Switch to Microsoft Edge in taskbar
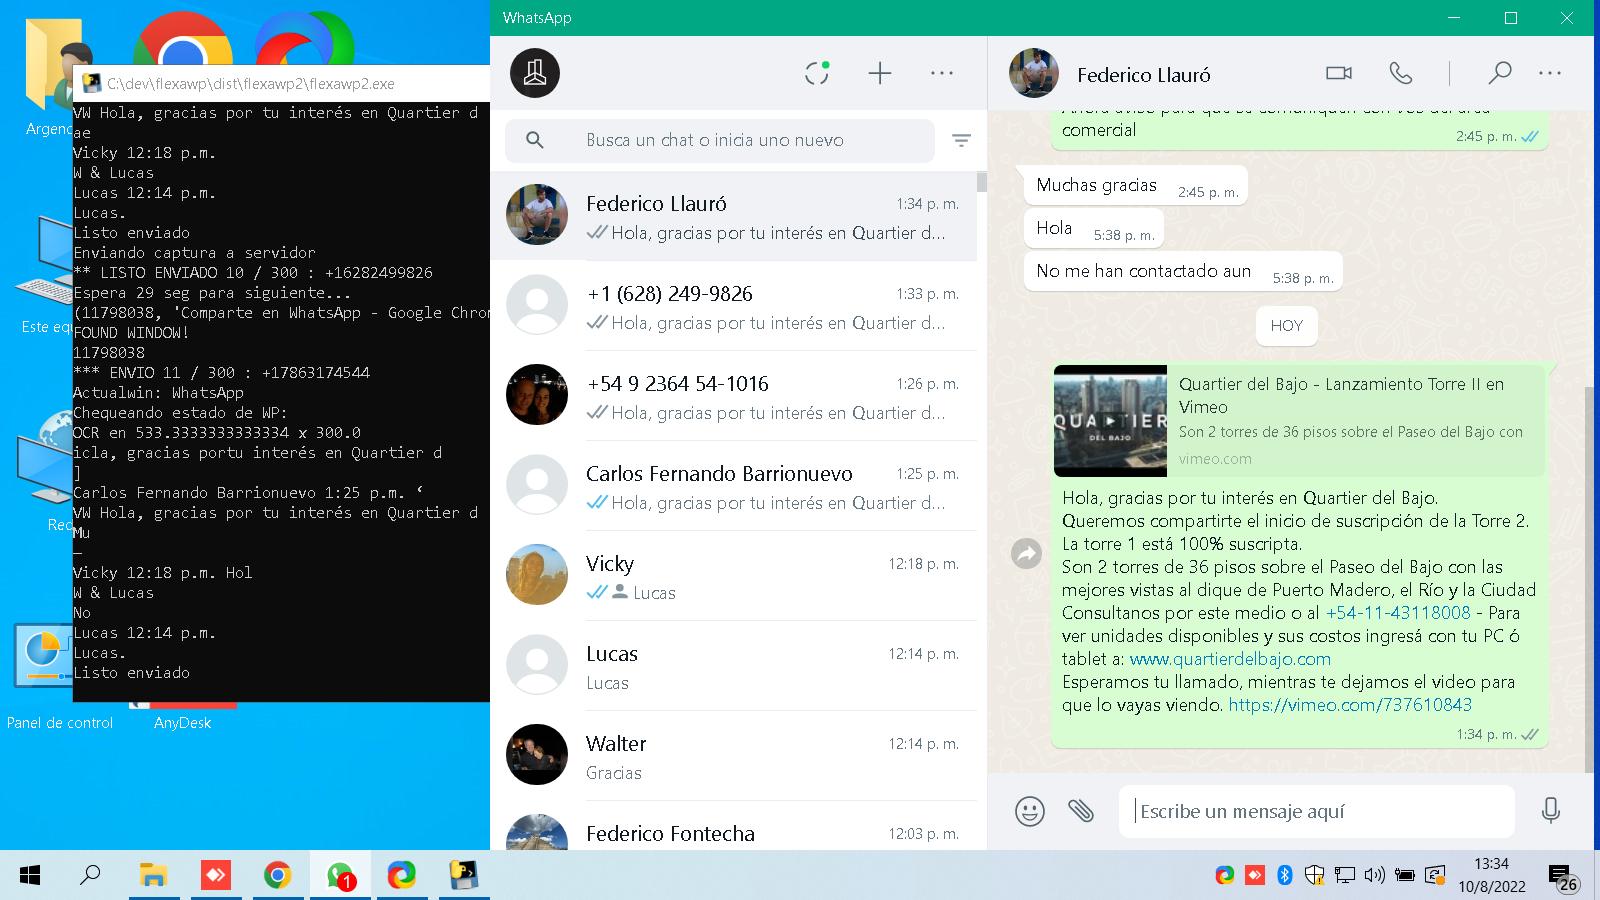The image size is (1600, 900). point(401,876)
